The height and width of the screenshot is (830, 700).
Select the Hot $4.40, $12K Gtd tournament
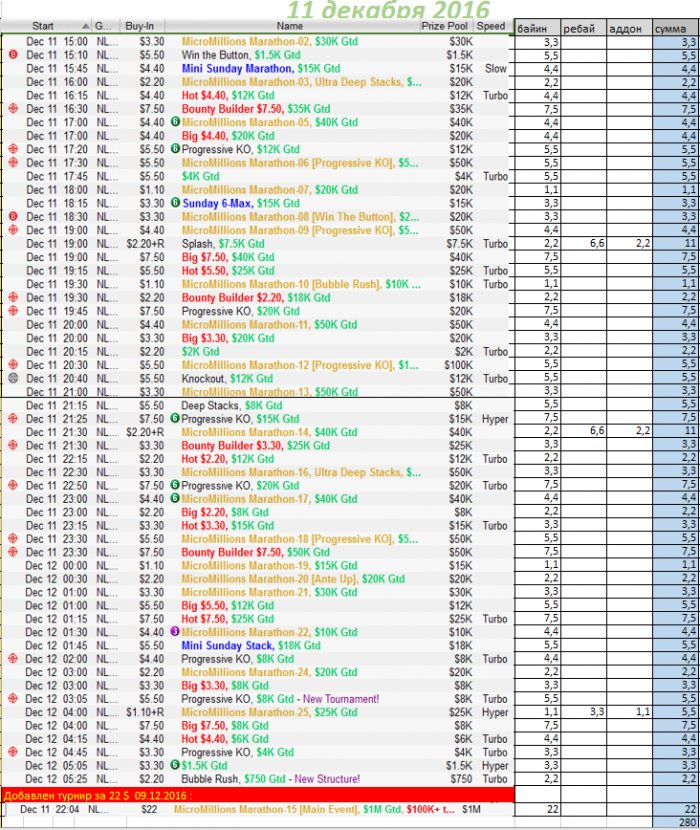click(228, 95)
